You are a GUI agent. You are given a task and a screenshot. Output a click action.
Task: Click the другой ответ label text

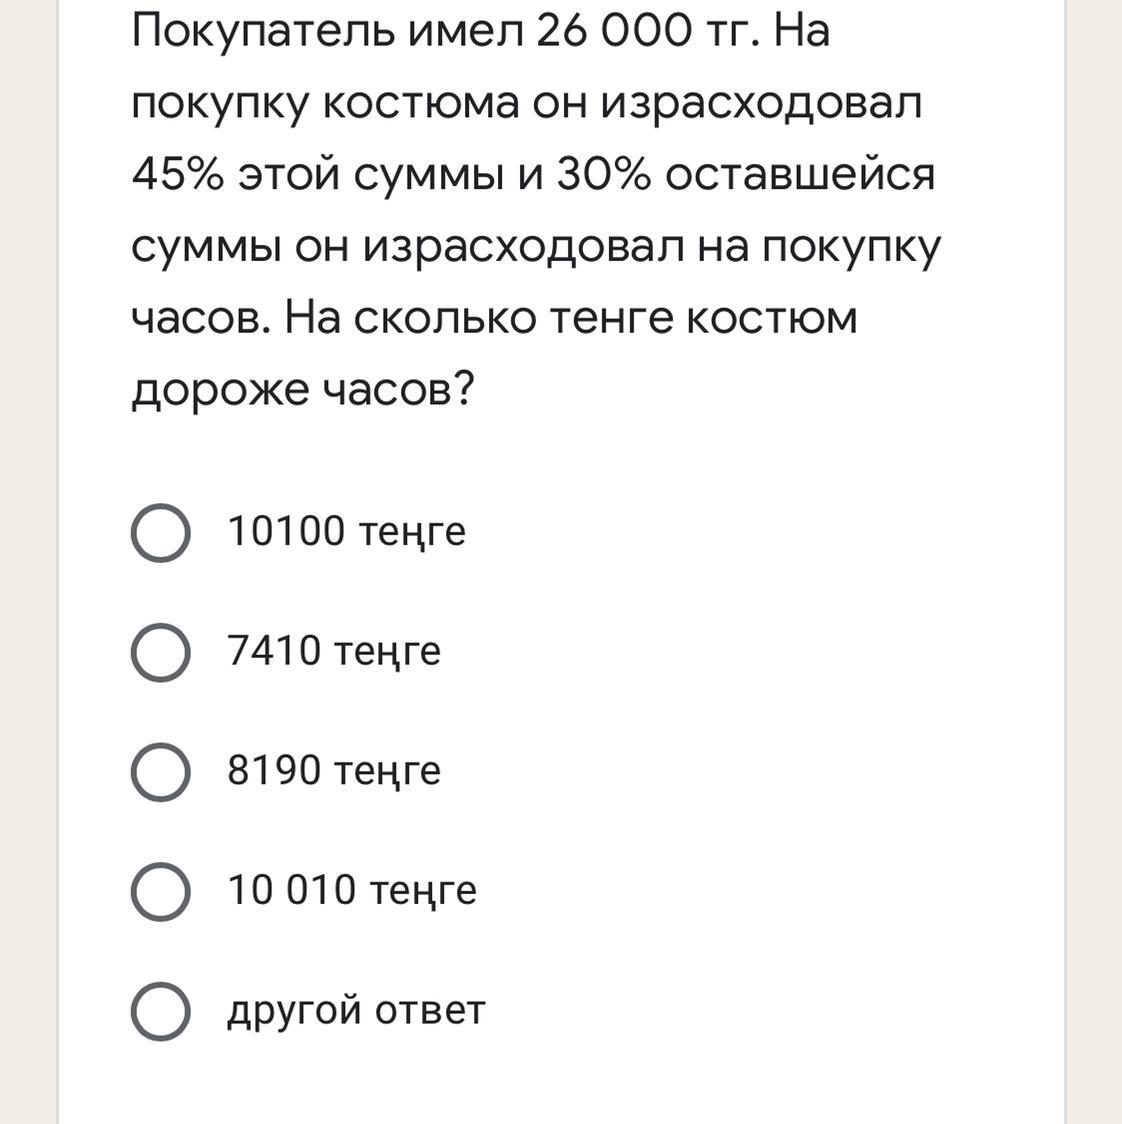pos(356,1011)
